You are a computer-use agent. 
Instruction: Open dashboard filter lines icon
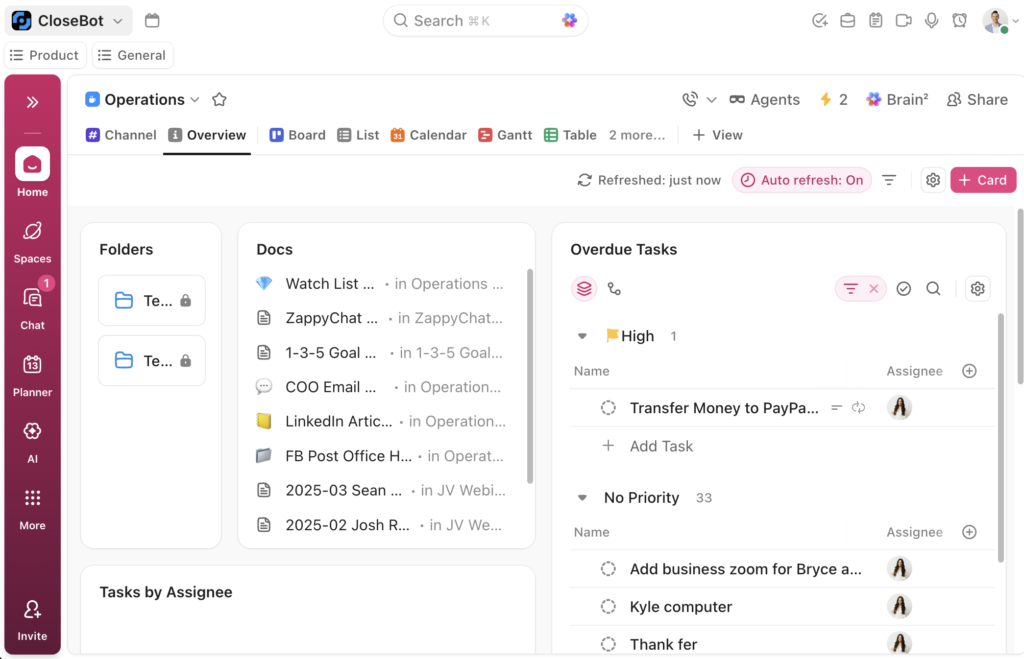click(x=889, y=180)
